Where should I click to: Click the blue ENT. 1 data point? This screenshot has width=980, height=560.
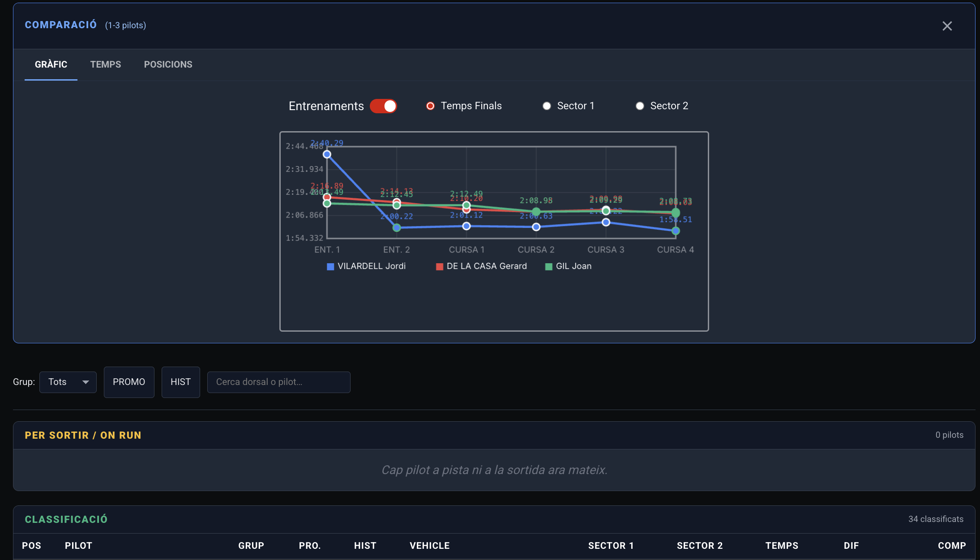(x=327, y=154)
